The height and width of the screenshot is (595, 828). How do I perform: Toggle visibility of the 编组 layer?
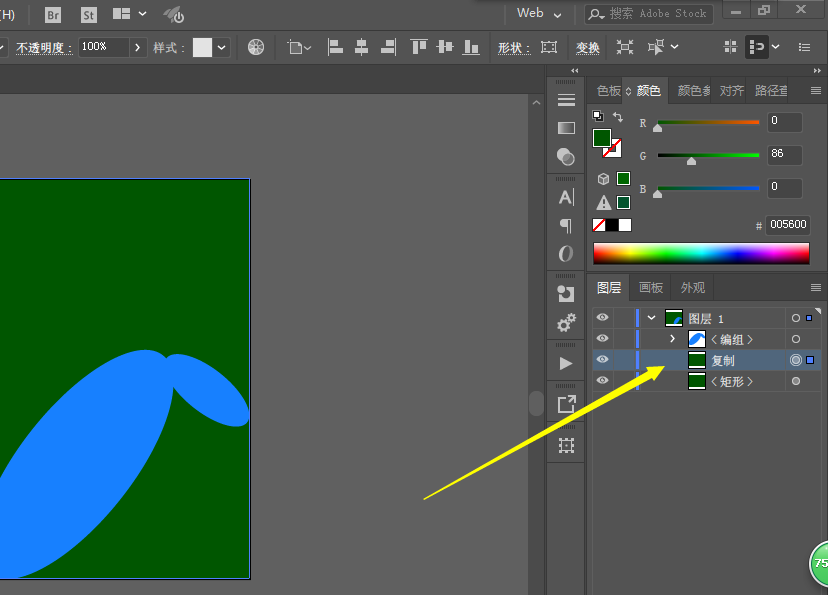click(602, 339)
